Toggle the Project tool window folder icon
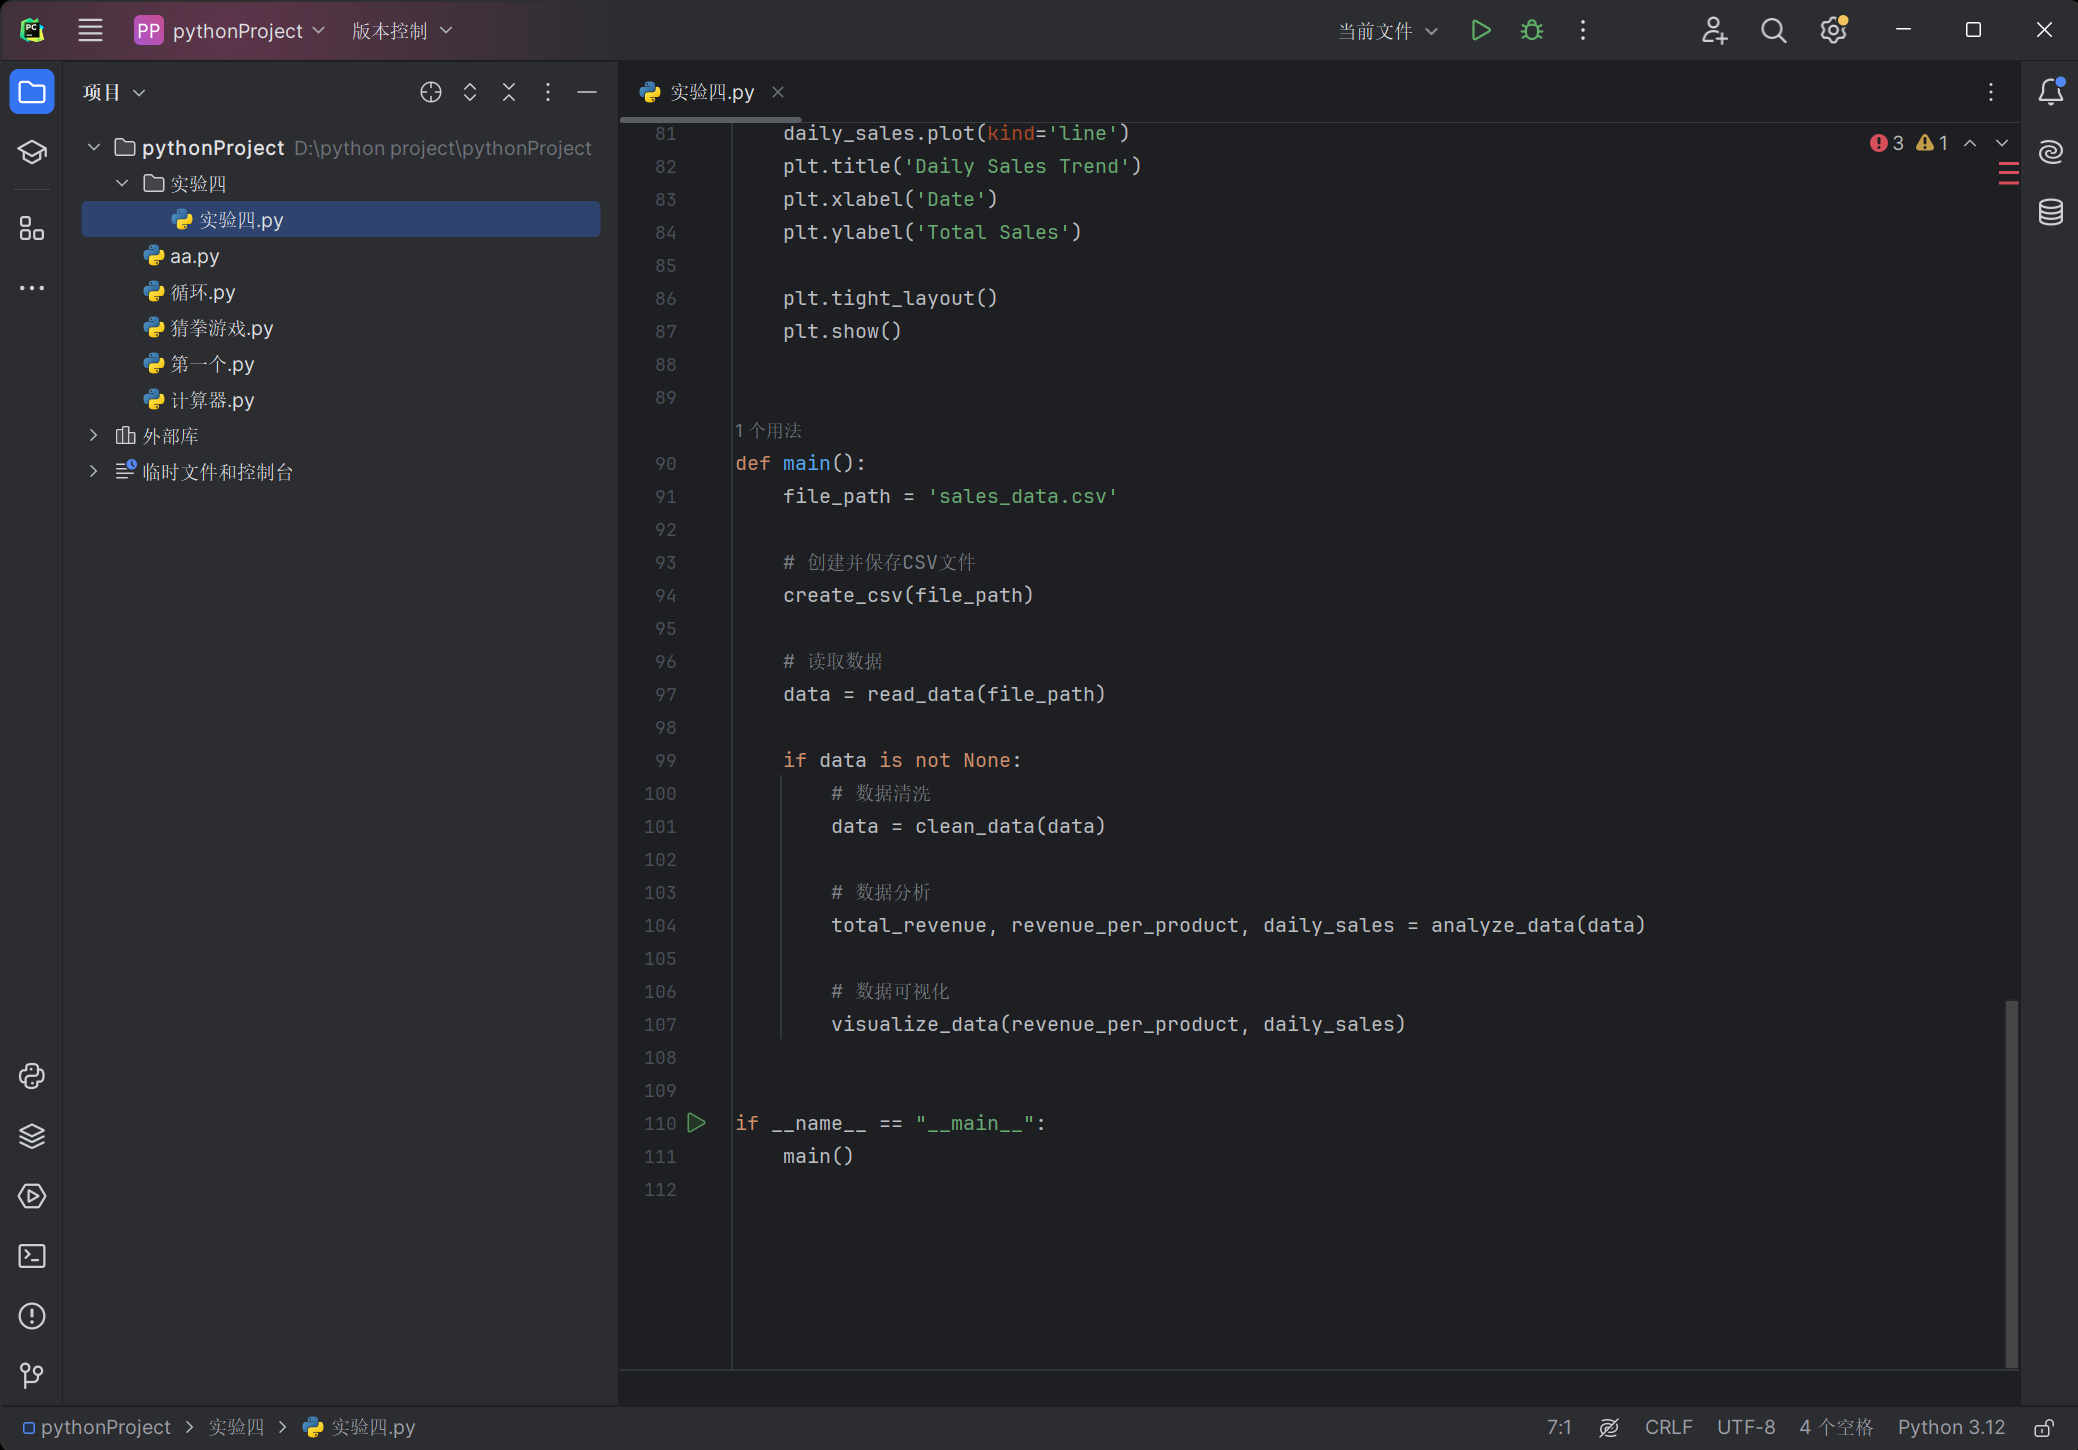The image size is (2078, 1450). tap(32, 92)
